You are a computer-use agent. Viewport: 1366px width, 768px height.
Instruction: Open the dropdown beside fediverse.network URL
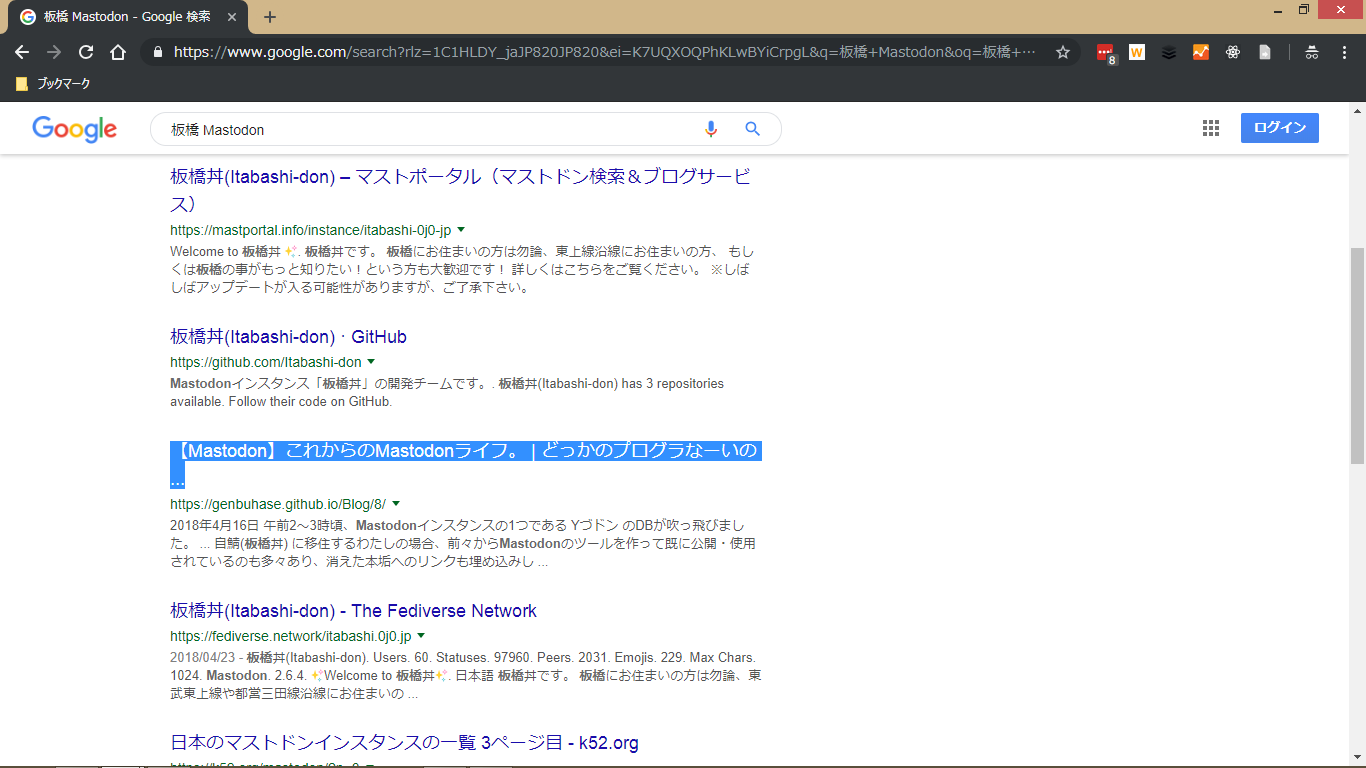tap(421, 636)
